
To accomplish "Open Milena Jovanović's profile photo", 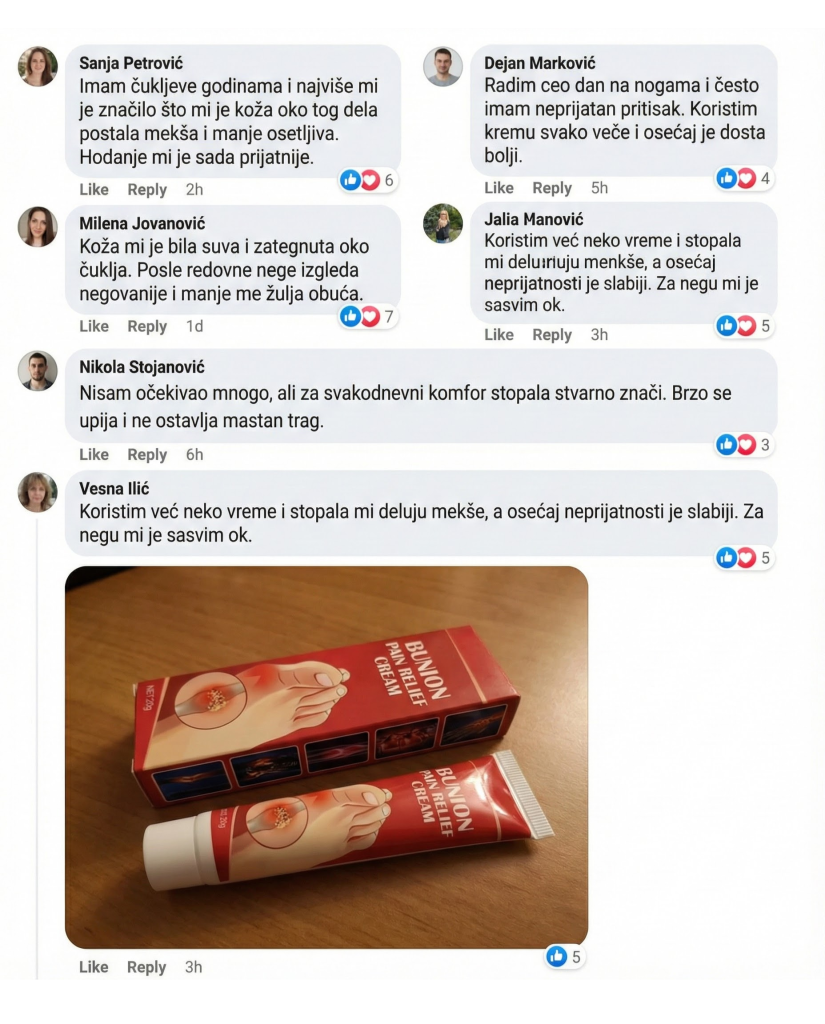I will point(38,227).
